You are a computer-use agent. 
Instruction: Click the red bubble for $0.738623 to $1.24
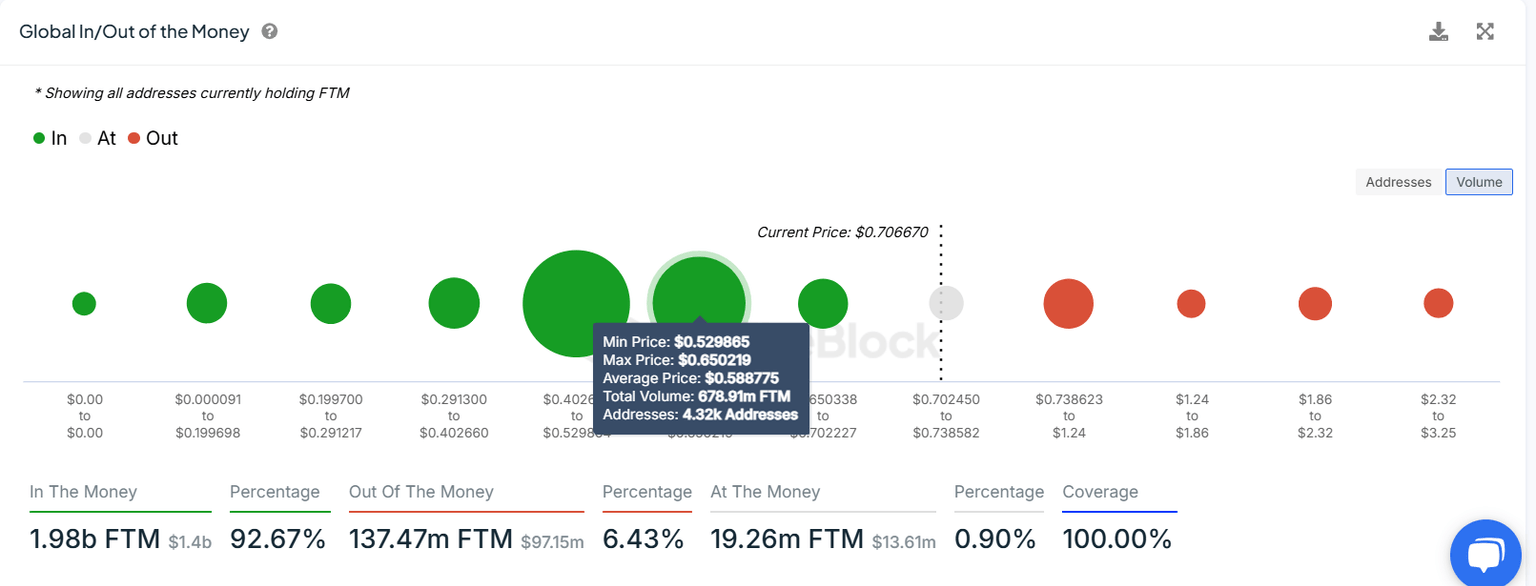coord(1068,302)
